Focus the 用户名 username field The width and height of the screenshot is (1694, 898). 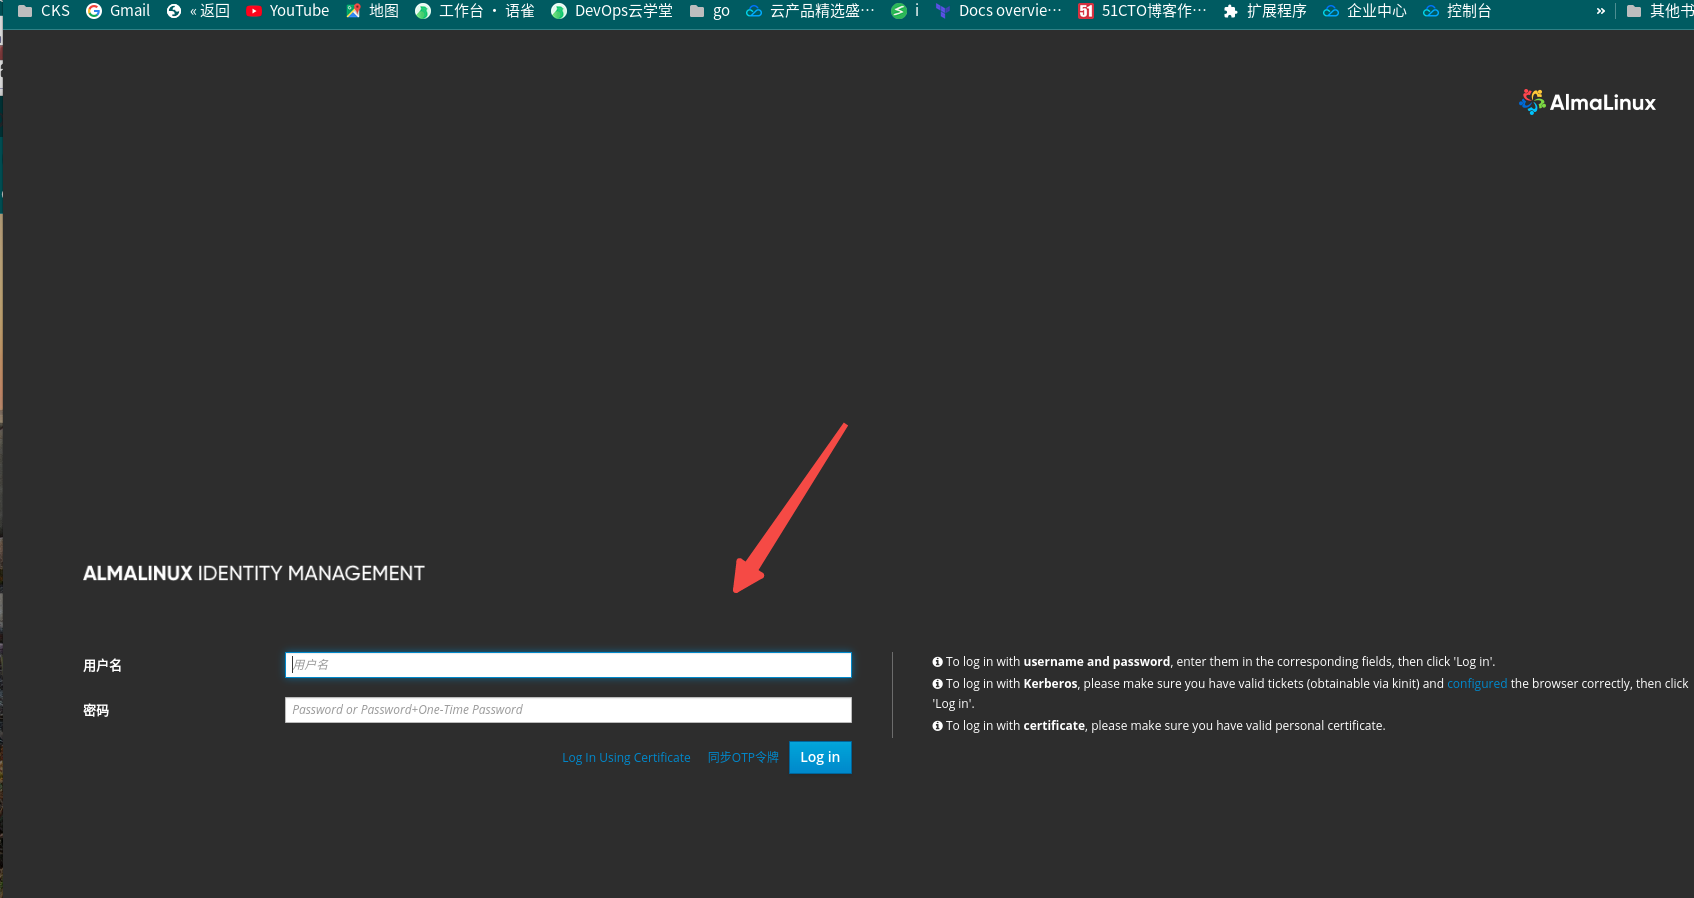[x=568, y=665]
